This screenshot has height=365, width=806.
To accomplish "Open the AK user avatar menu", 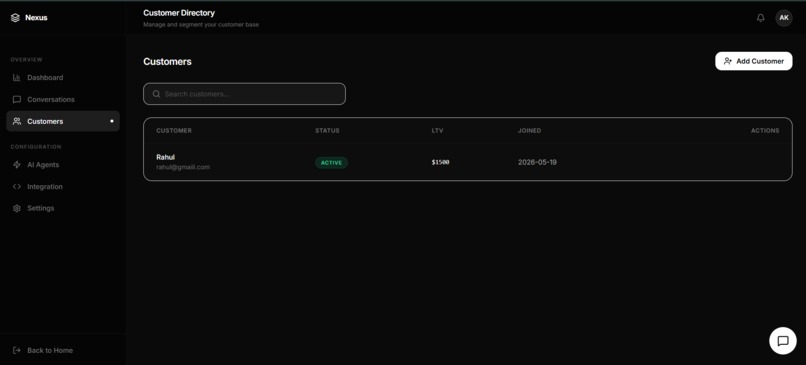I will point(784,18).
